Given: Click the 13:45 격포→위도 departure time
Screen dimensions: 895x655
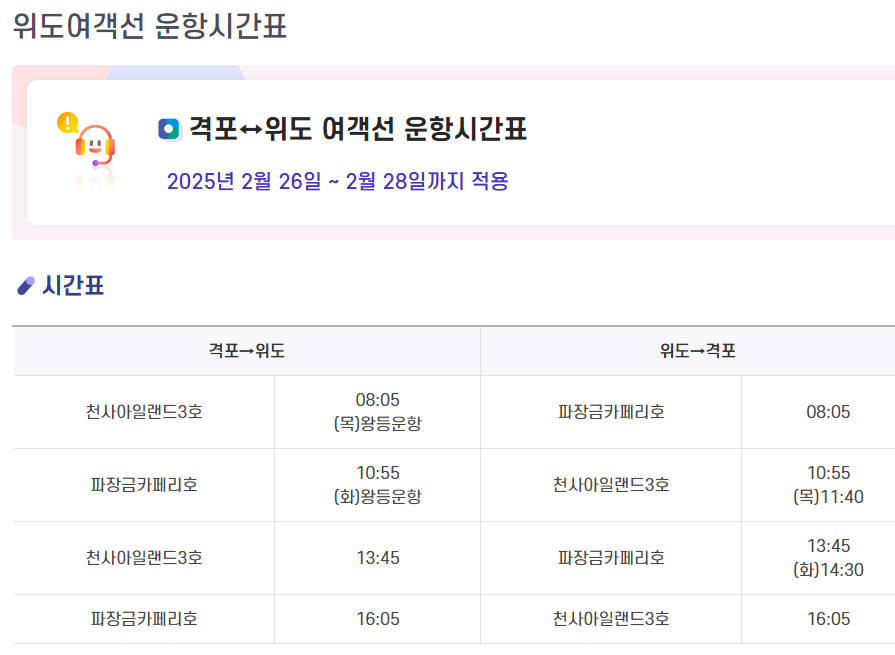Looking at the screenshot, I should 378,558.
